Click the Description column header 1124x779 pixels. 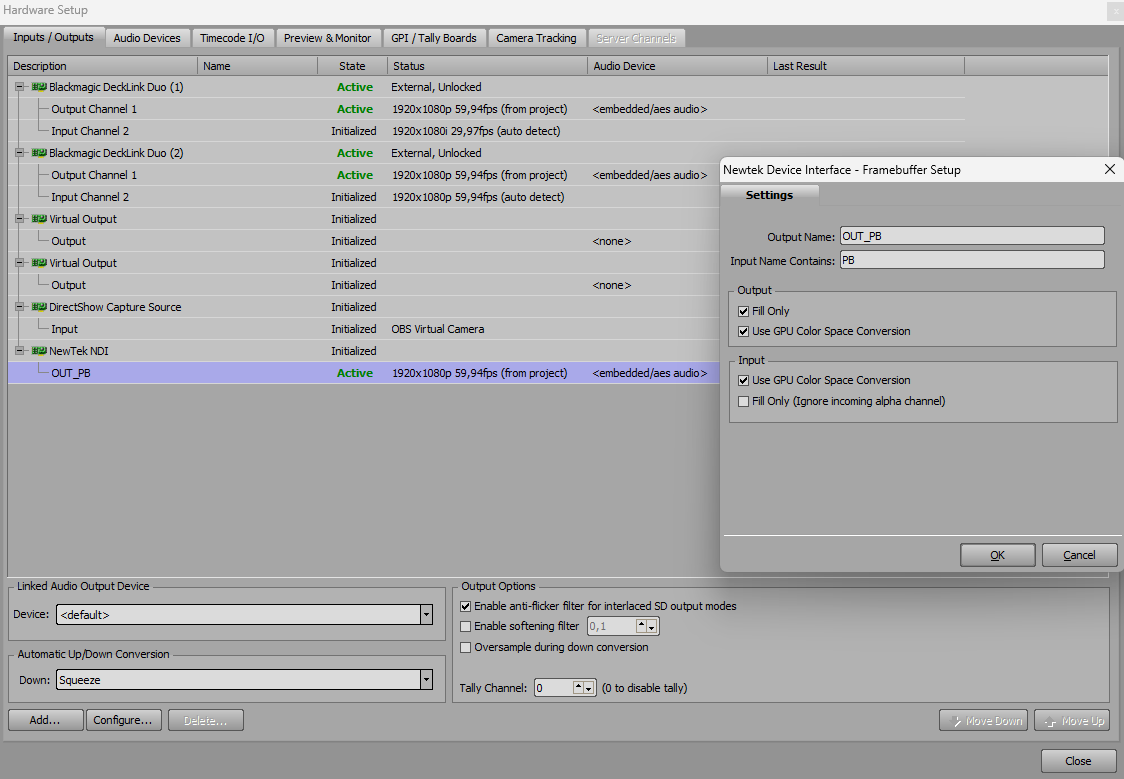click(x=103, y=66)
